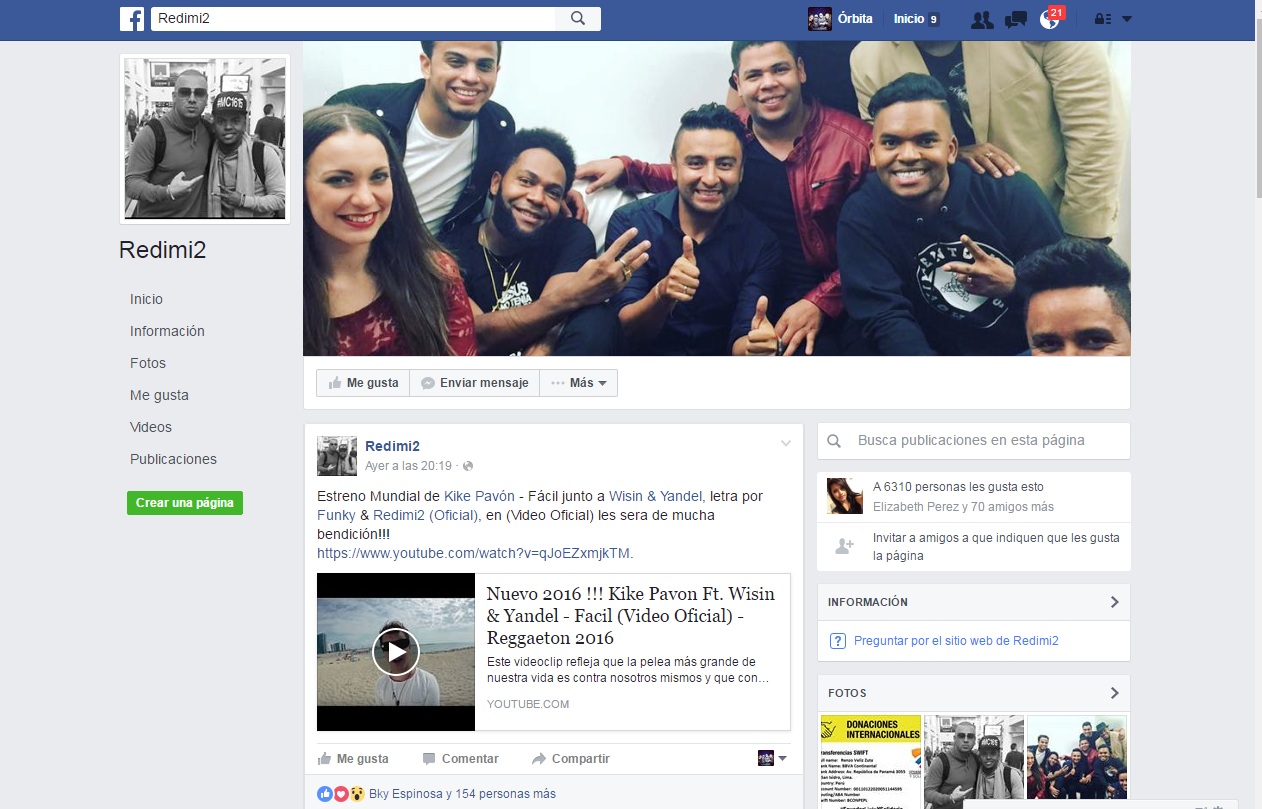This screenshot has height=809, width=1262.
Task: Click the public audience globe icon on post
Action: coord(468,466)
